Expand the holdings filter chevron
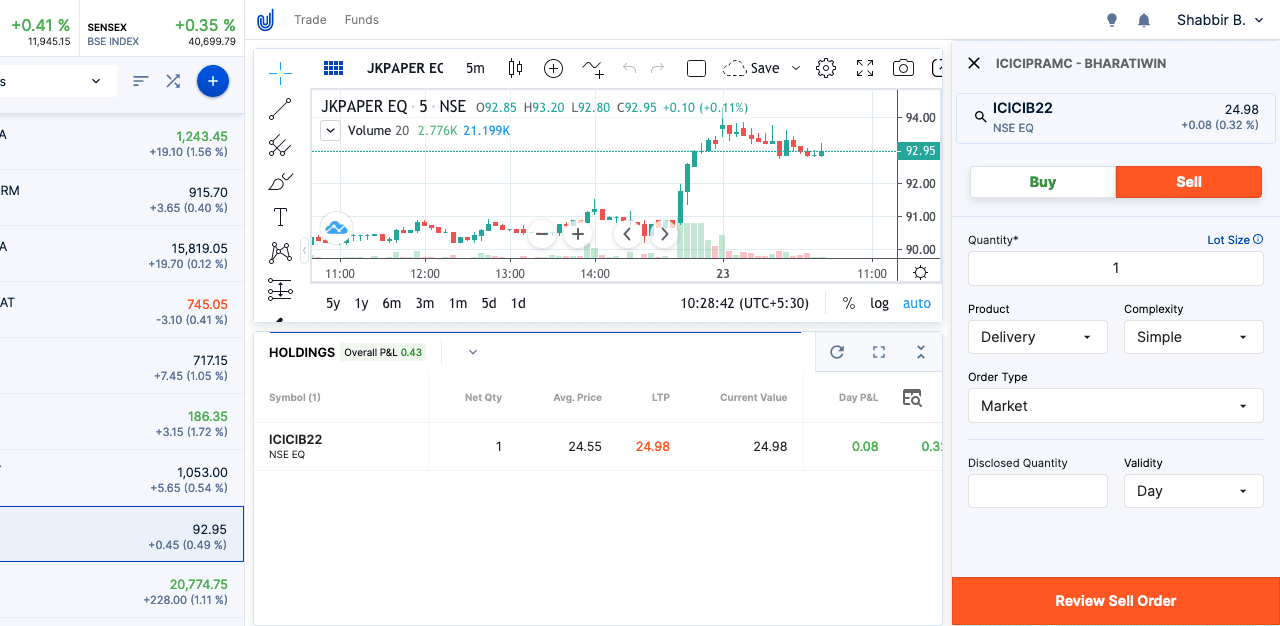1280x626 pixels. 473,352
